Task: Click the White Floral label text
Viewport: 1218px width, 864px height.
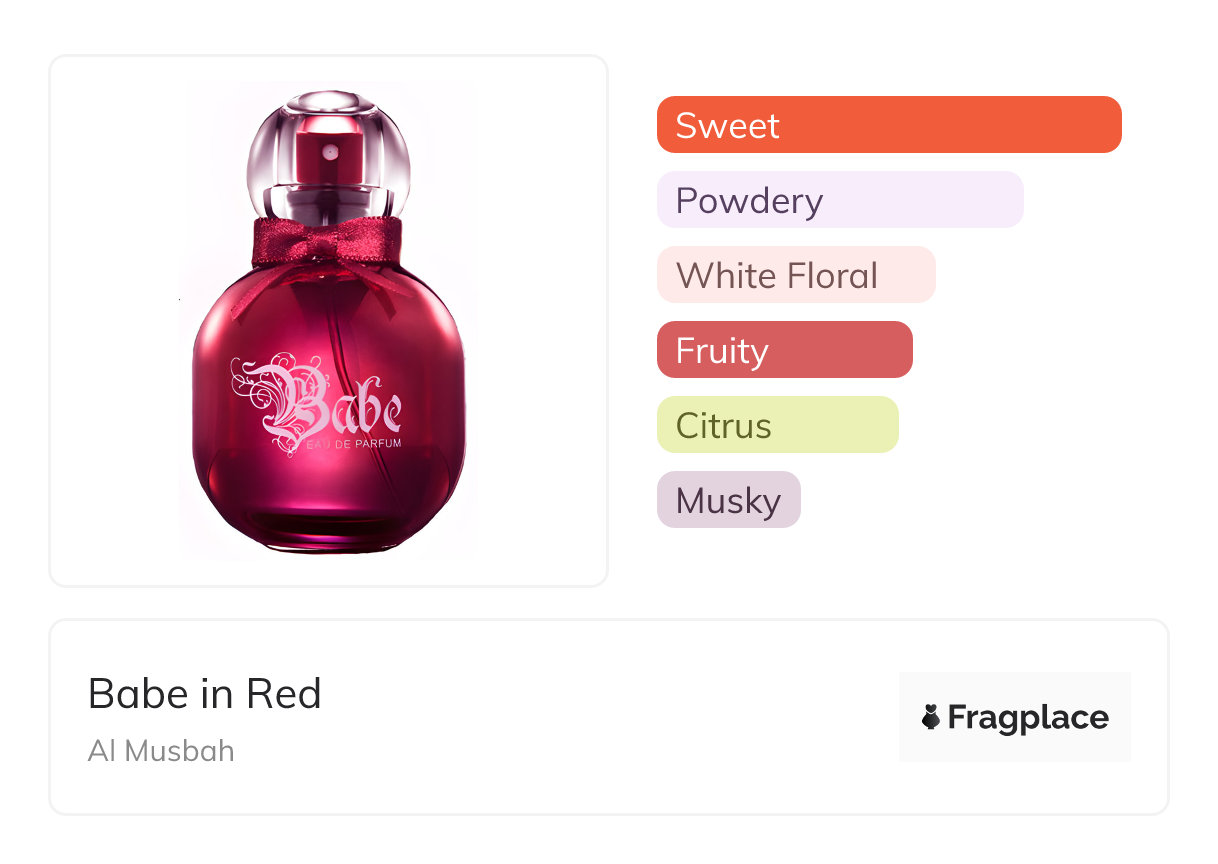Action: [x=776, y=275]
